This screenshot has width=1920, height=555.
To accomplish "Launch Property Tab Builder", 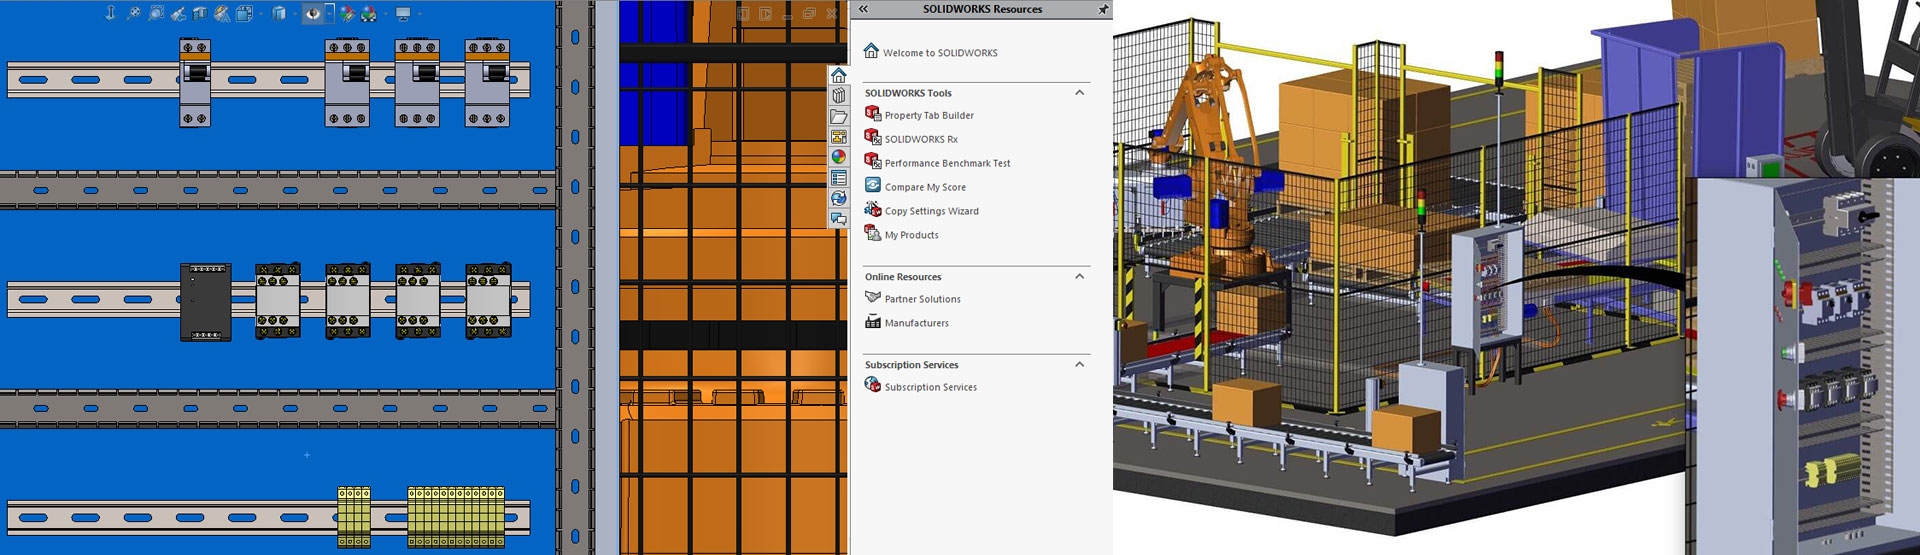I will (918, 115).
